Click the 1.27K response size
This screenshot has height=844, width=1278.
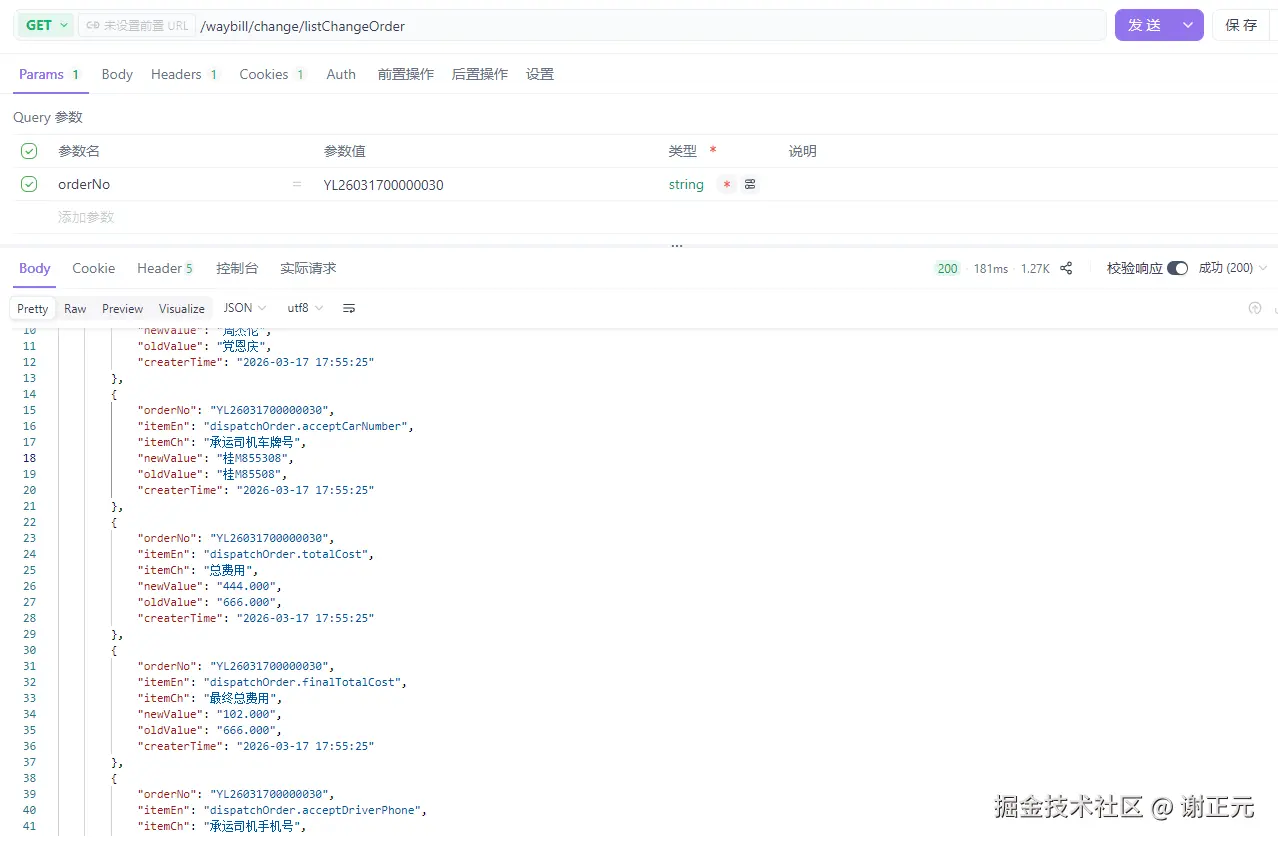1035,268
